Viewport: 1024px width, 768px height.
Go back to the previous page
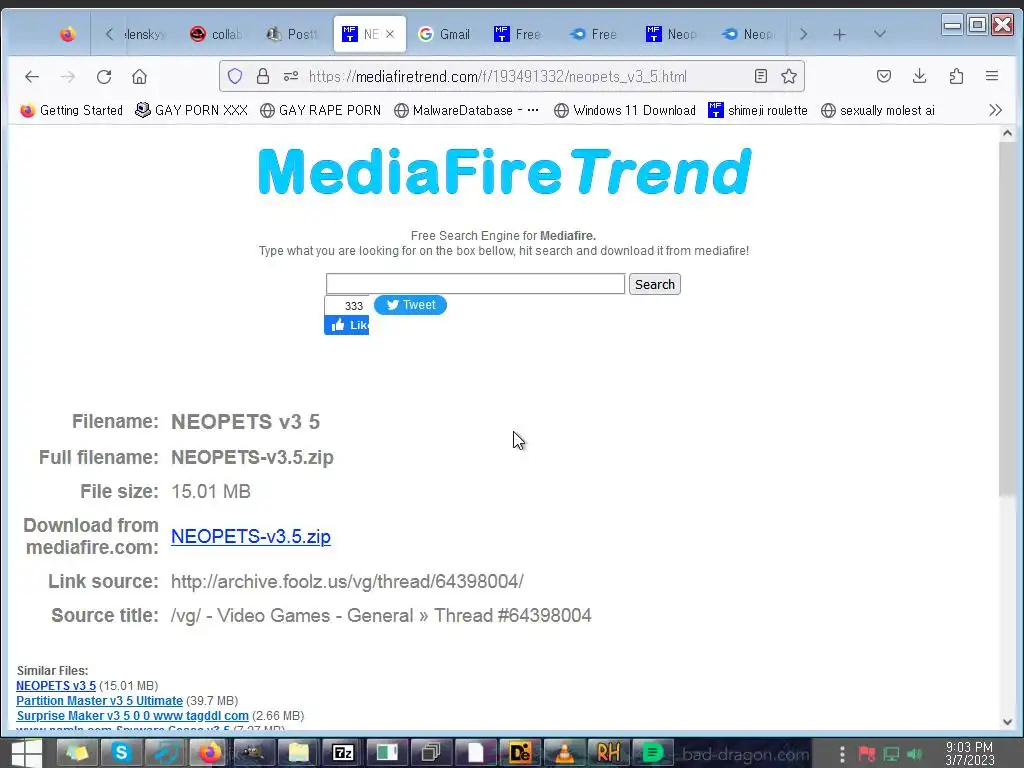32,77
